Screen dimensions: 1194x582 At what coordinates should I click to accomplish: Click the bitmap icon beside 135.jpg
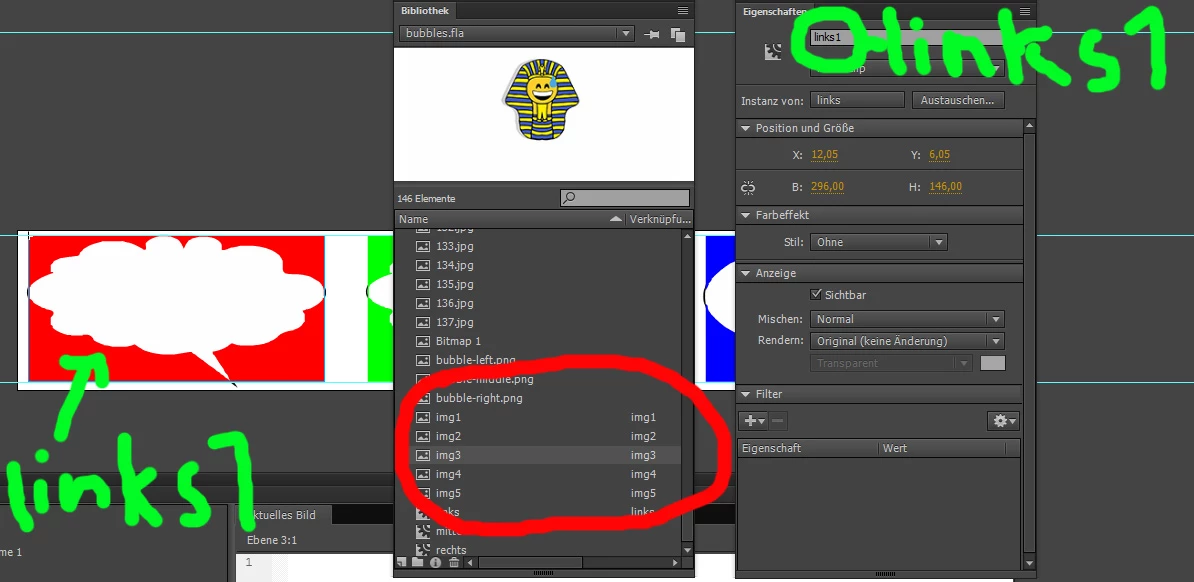423,284
